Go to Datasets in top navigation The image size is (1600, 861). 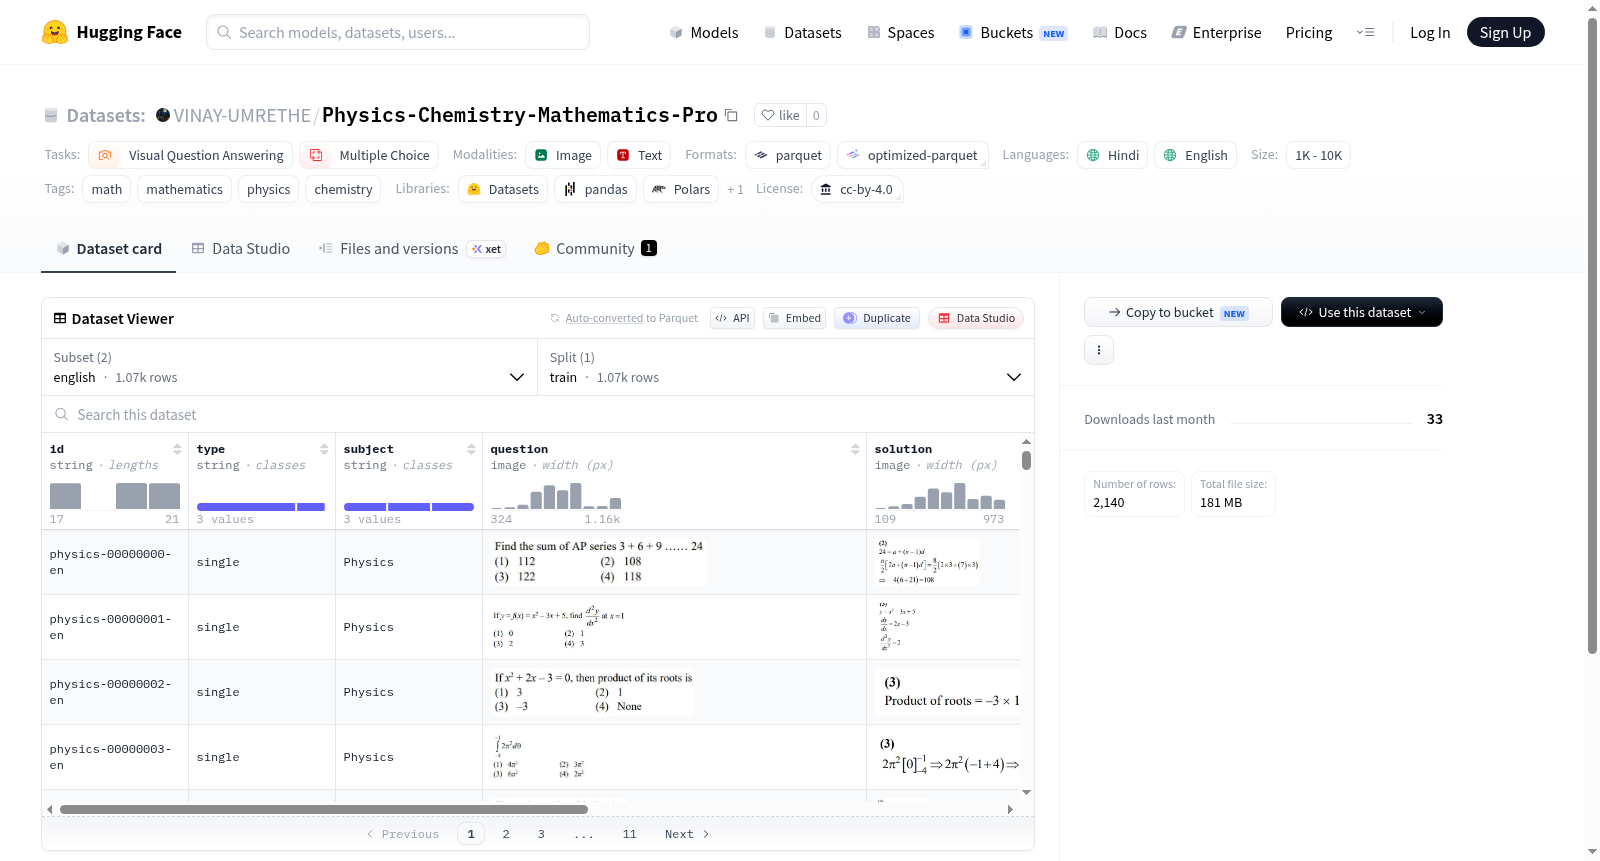tap(802, 32)
